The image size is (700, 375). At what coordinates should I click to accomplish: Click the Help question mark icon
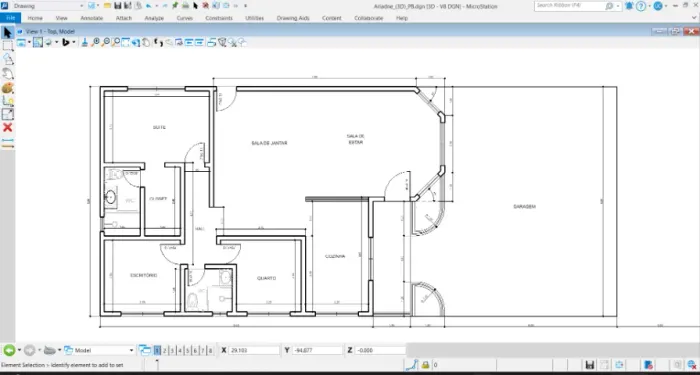[641, 6]
